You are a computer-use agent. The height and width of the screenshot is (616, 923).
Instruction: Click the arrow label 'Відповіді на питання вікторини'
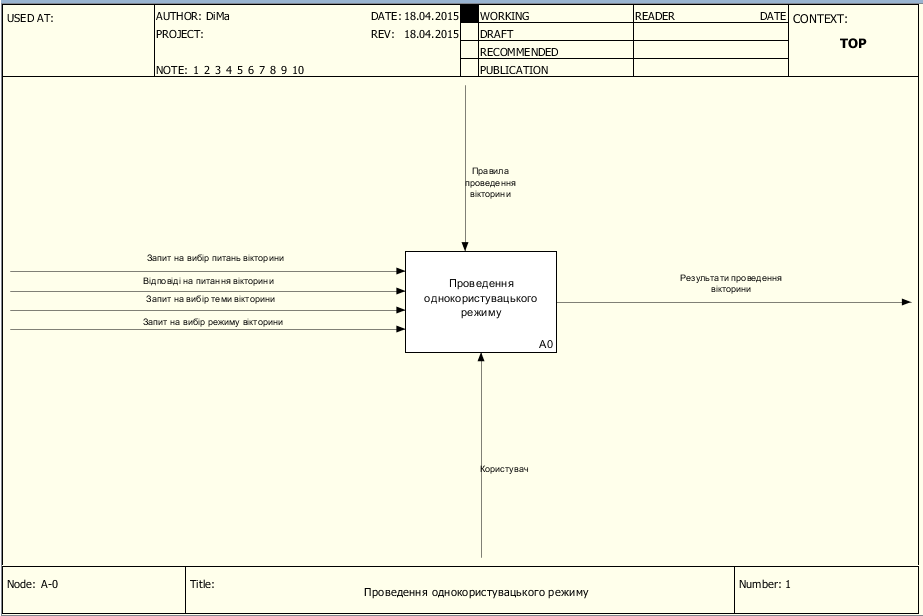point(208,281)
